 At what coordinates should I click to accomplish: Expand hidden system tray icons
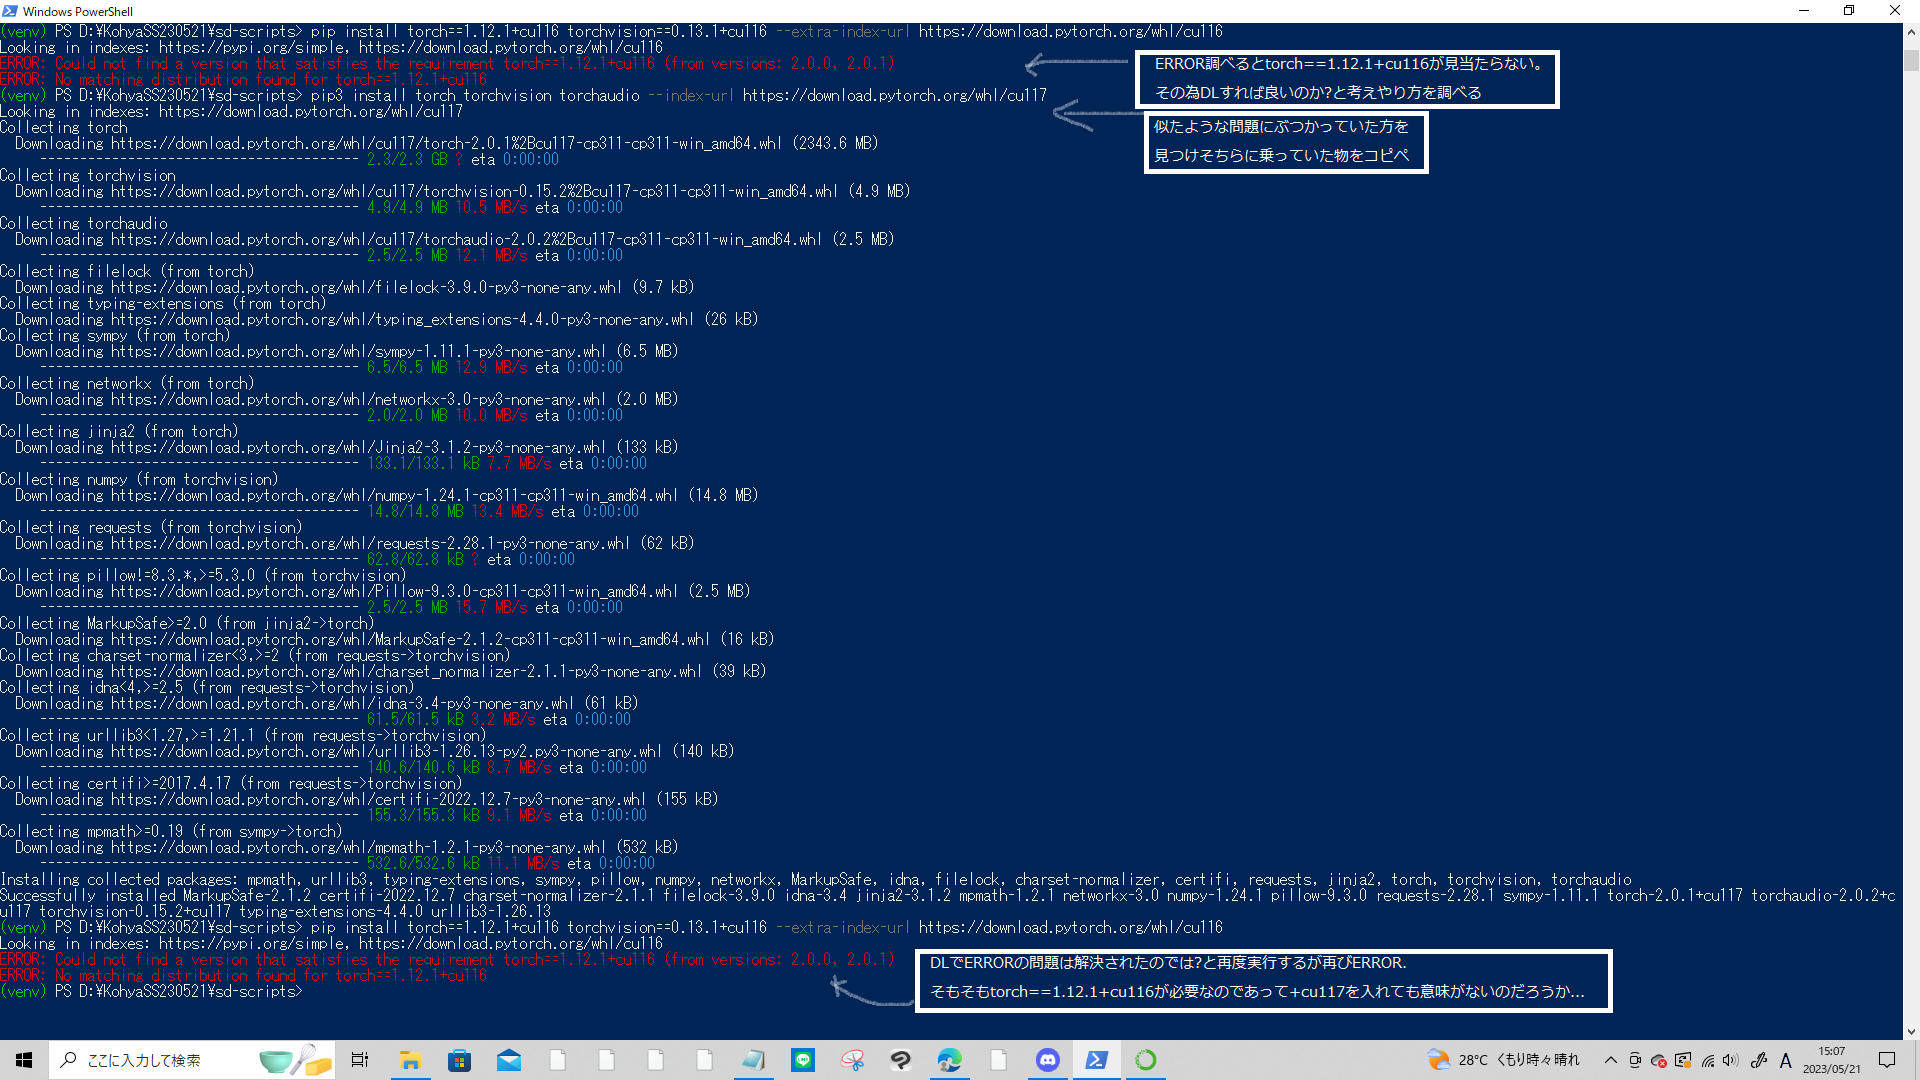[x=1610, y=1060]
